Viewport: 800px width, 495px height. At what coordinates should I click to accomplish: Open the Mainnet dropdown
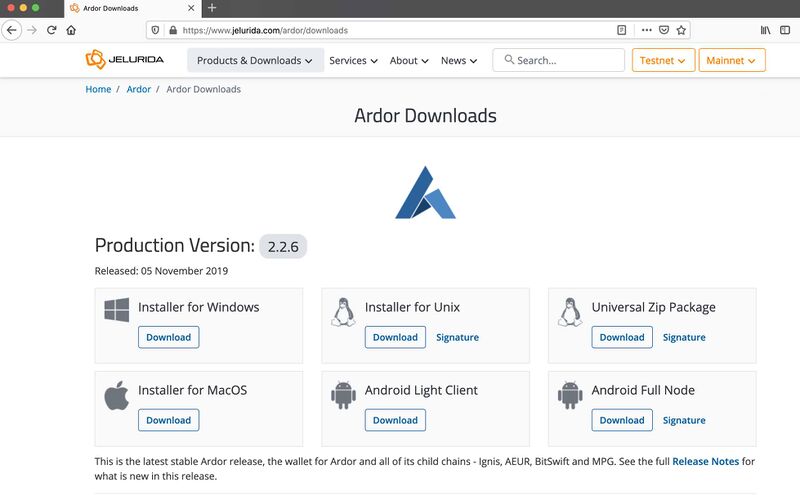click(x=731, y=60)
